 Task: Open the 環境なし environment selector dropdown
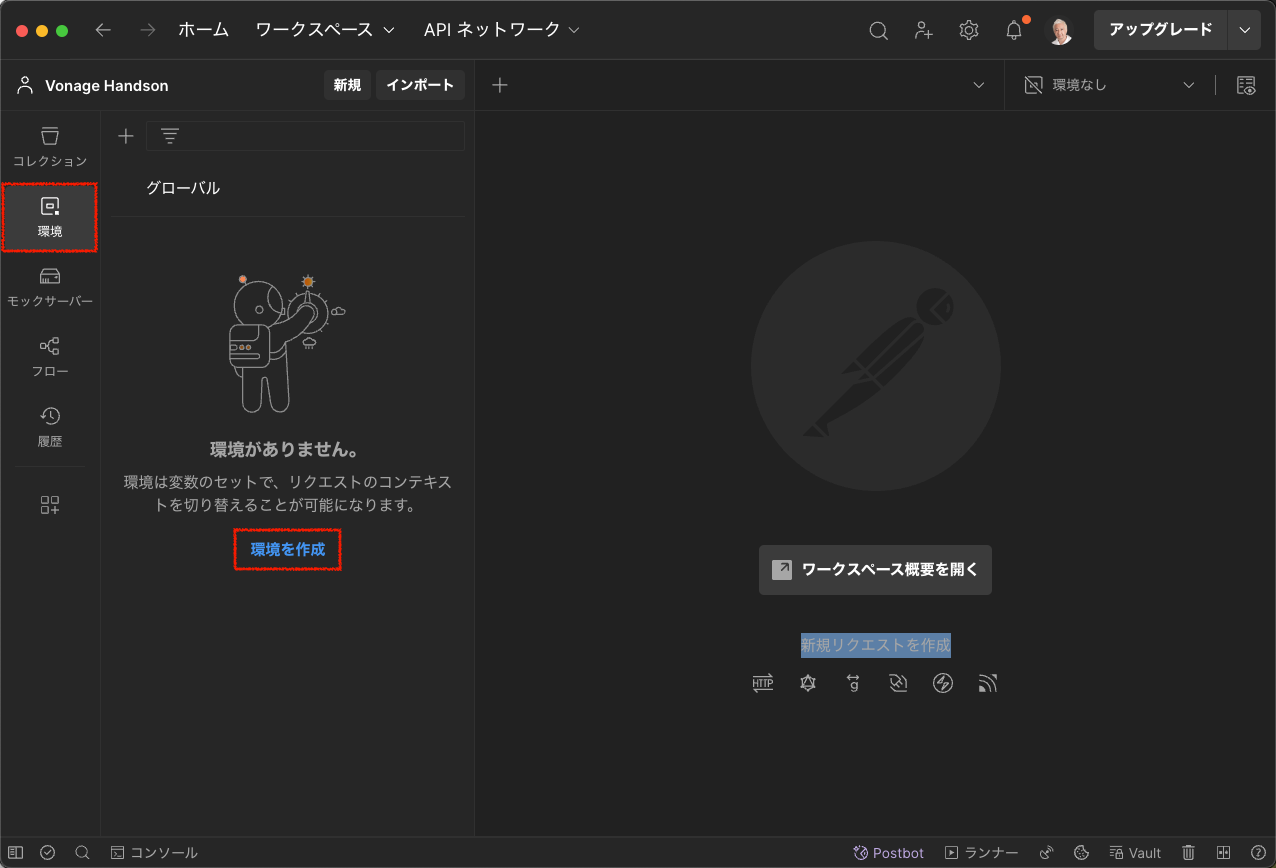[1110, 85]
